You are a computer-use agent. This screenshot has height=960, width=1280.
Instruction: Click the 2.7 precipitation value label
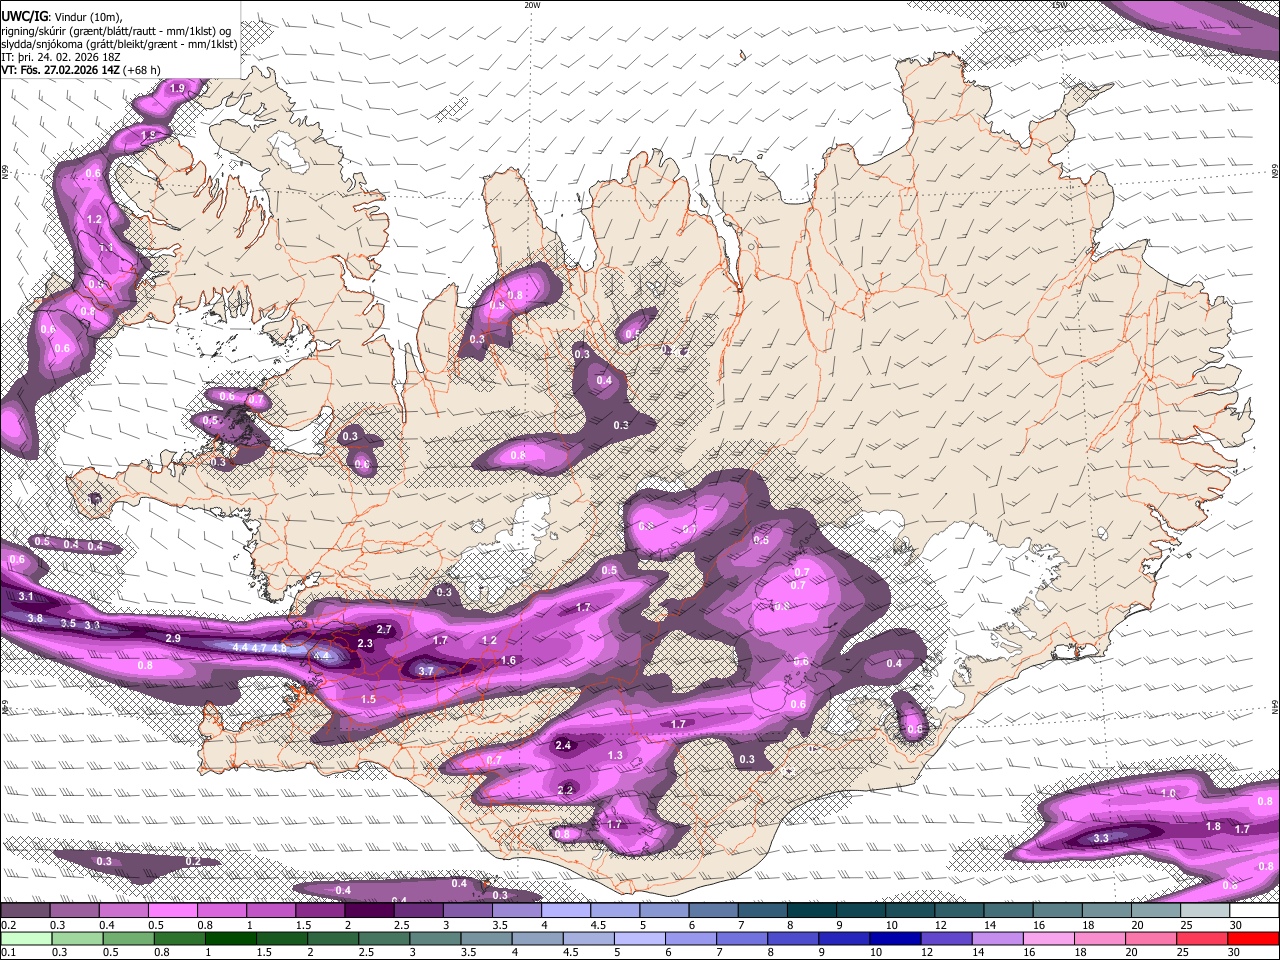pos(383,629)
